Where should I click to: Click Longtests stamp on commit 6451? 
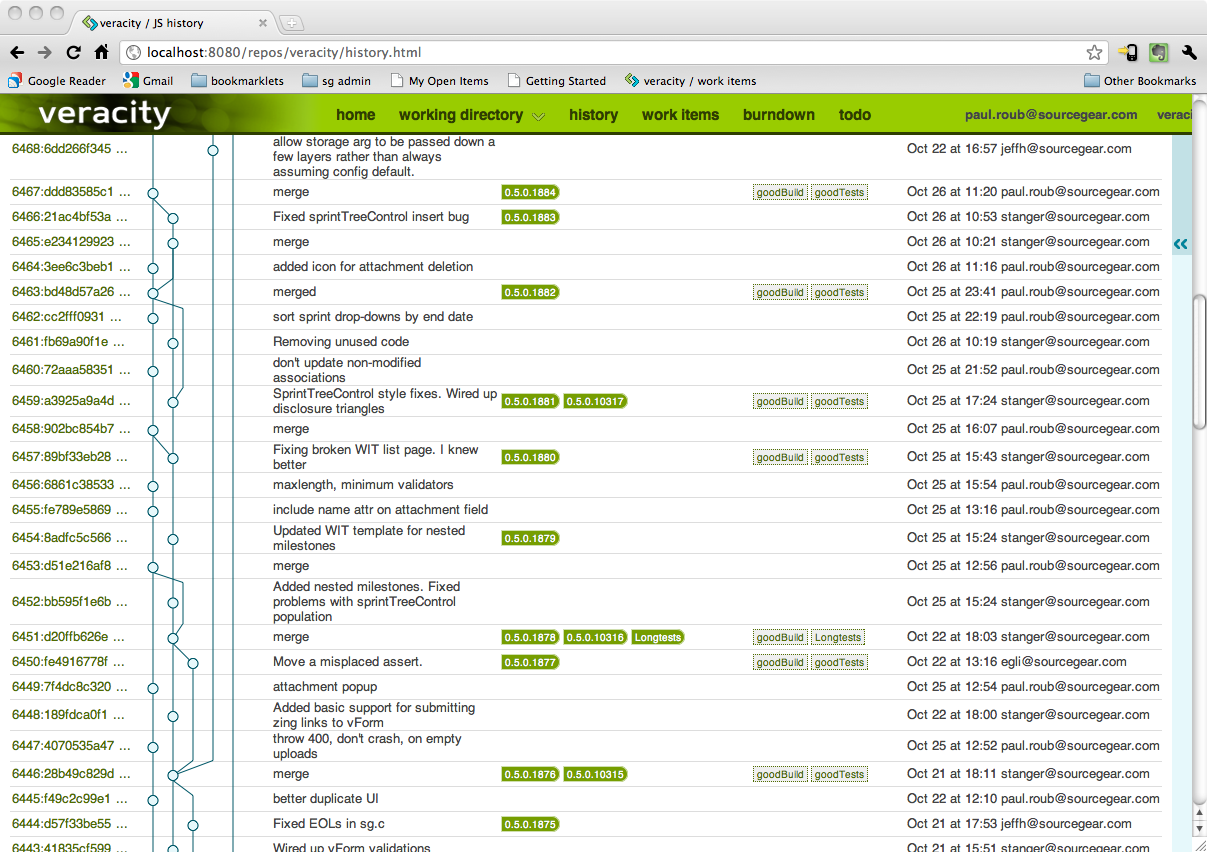tap(838, 638)
